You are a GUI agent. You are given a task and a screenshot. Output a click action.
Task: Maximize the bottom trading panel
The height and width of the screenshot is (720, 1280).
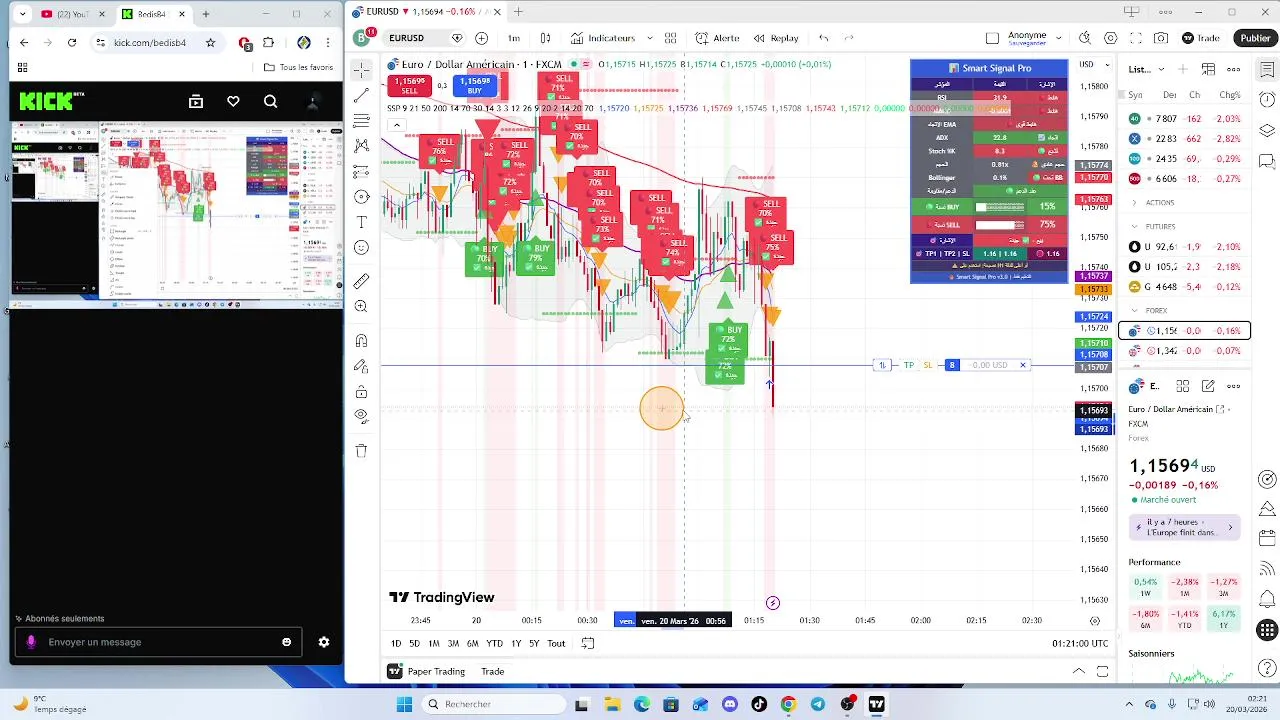(1102, 671)
